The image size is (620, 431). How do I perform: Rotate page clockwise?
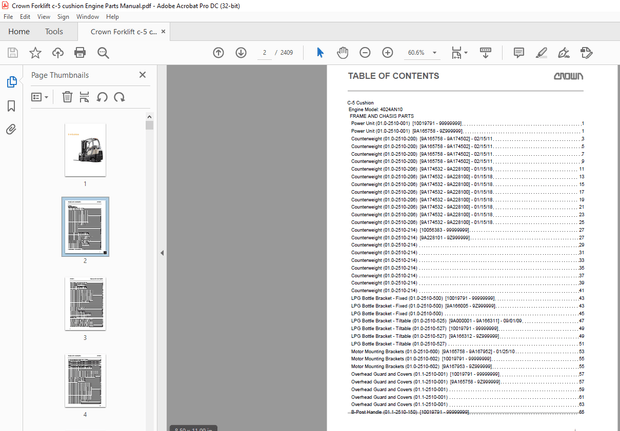click(119, 97)
